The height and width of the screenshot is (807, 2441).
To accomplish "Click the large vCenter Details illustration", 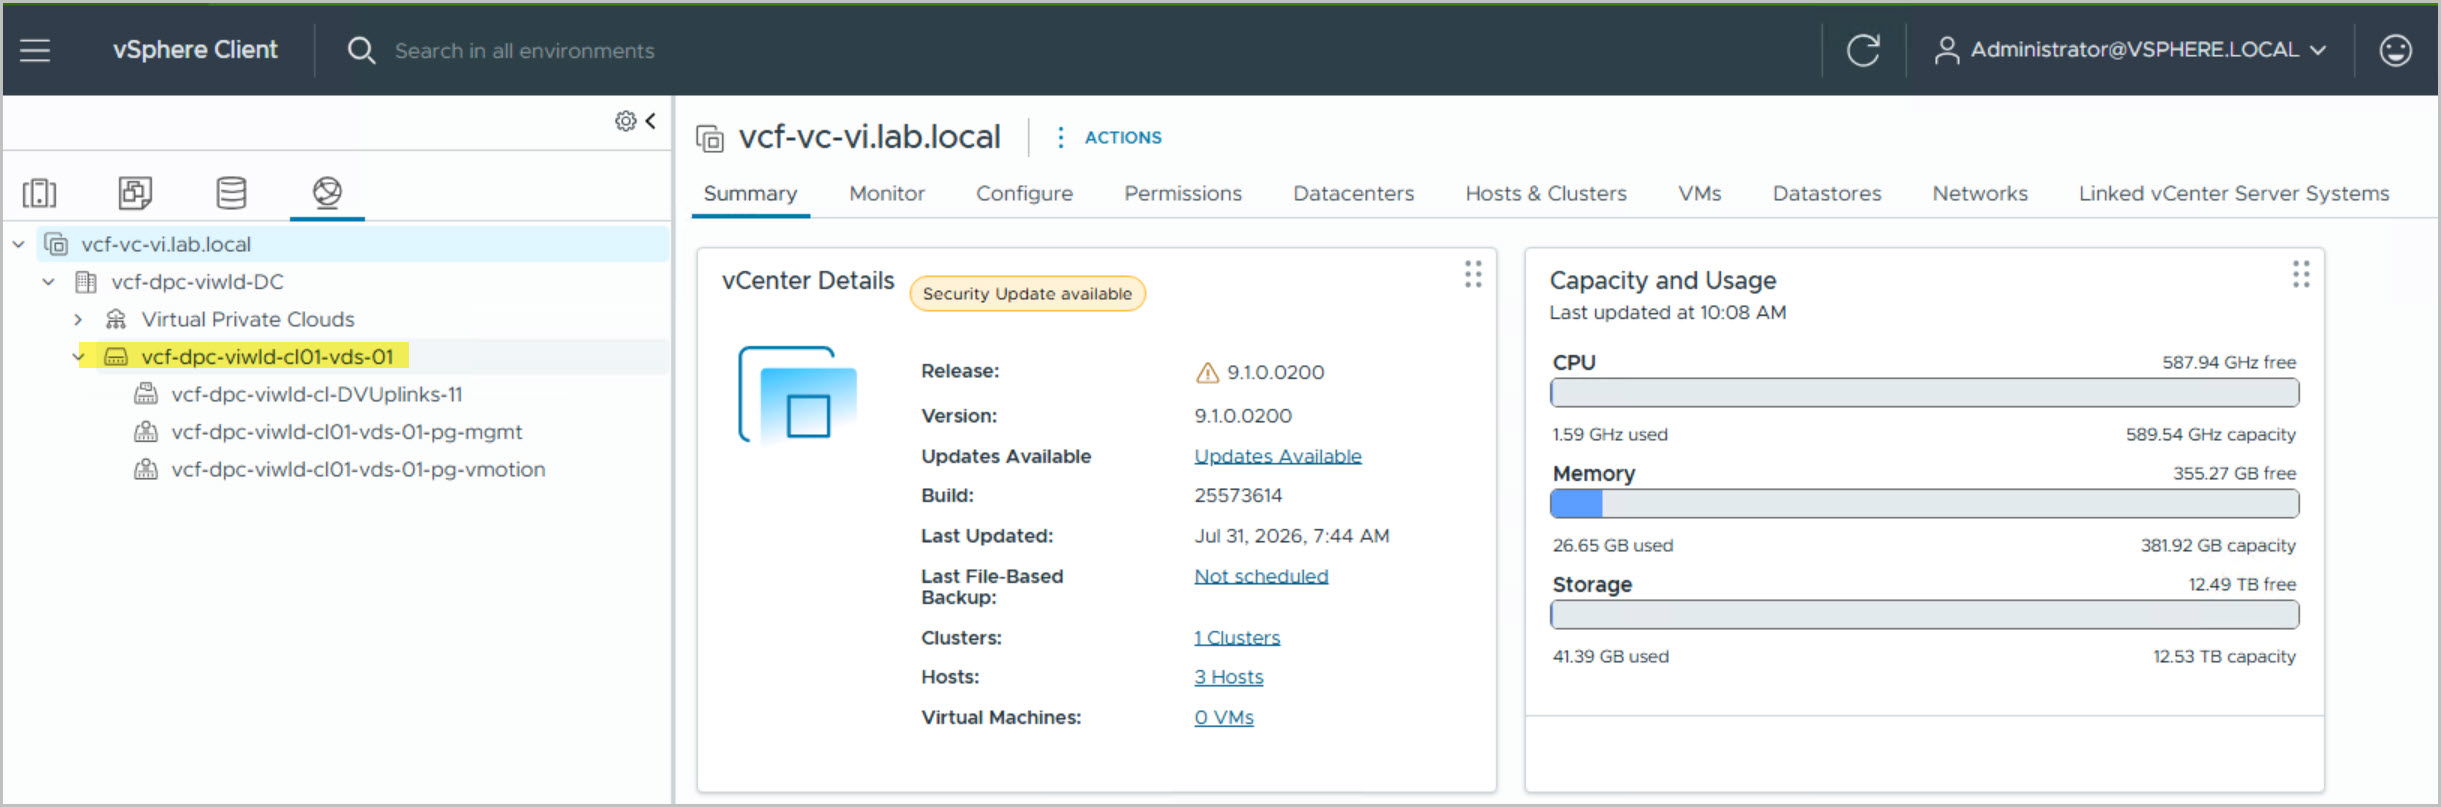I will point(798,395).
